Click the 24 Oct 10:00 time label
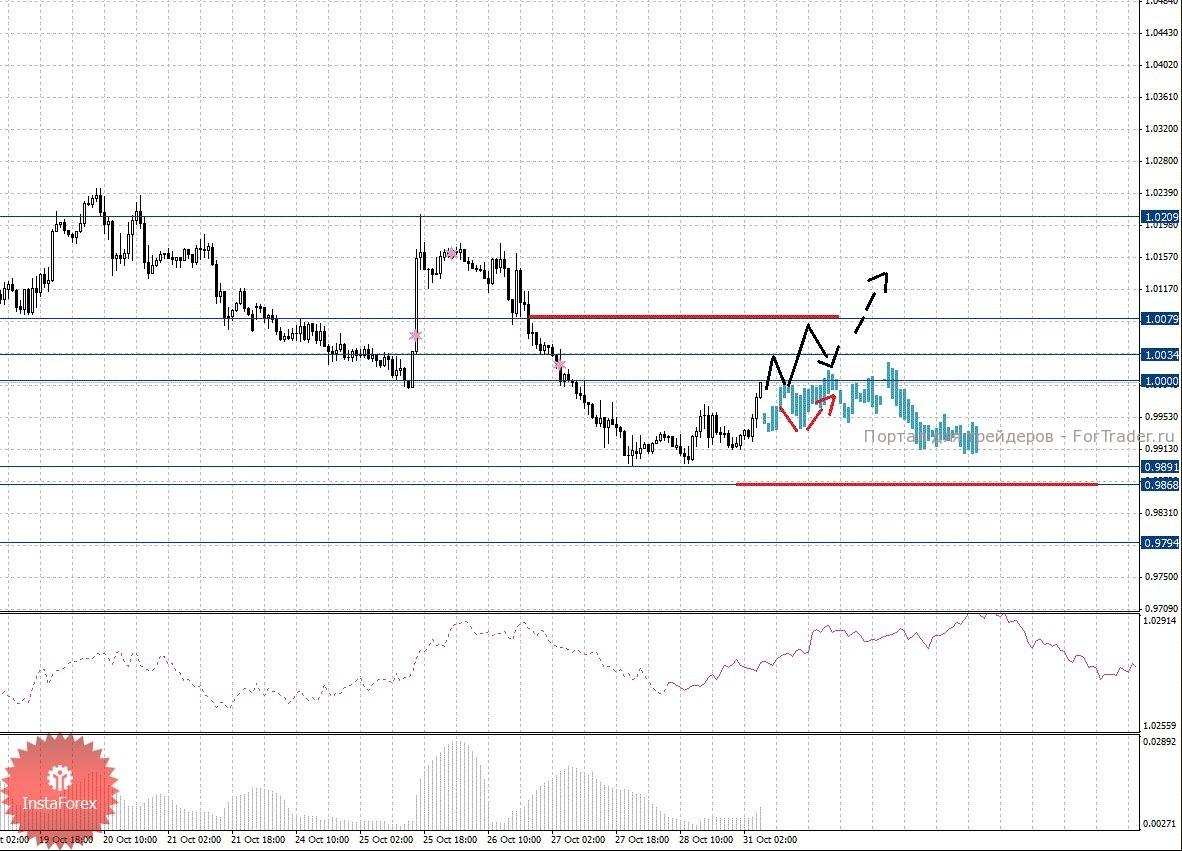This screenshot has width=1182, height=851. [x=322, y=840]
